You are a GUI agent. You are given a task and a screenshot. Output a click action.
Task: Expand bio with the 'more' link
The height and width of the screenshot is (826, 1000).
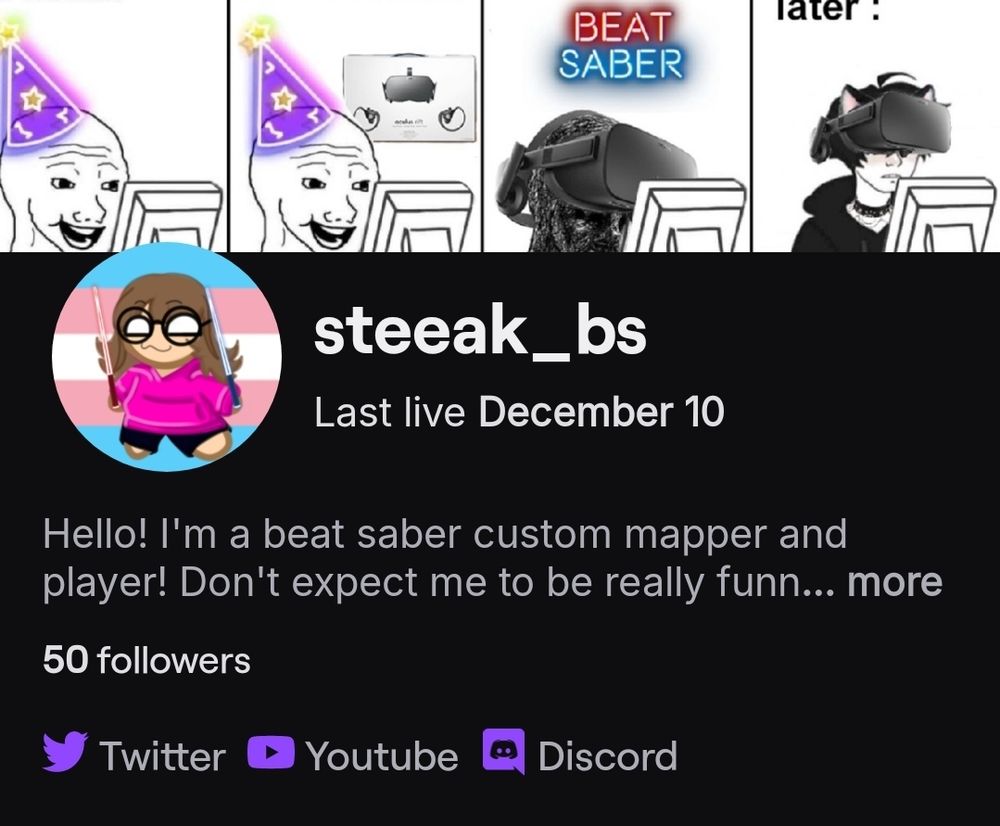click(894, 582)
